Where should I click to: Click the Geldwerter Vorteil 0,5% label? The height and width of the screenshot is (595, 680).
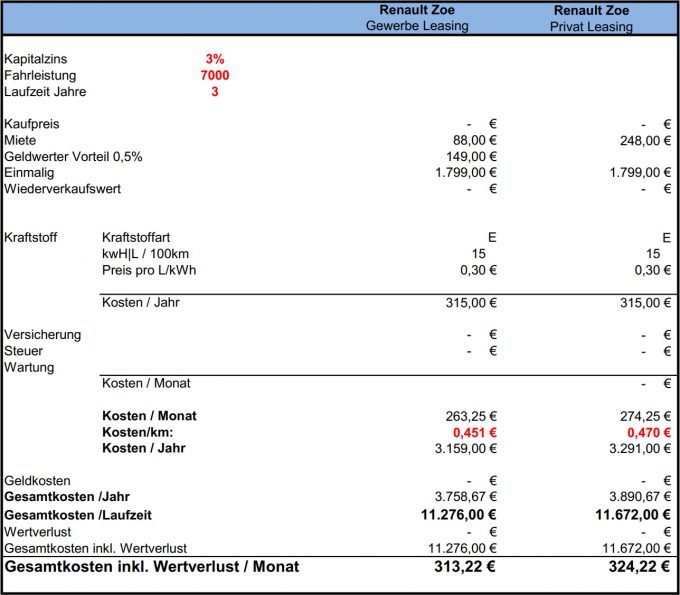click(73, 157)
